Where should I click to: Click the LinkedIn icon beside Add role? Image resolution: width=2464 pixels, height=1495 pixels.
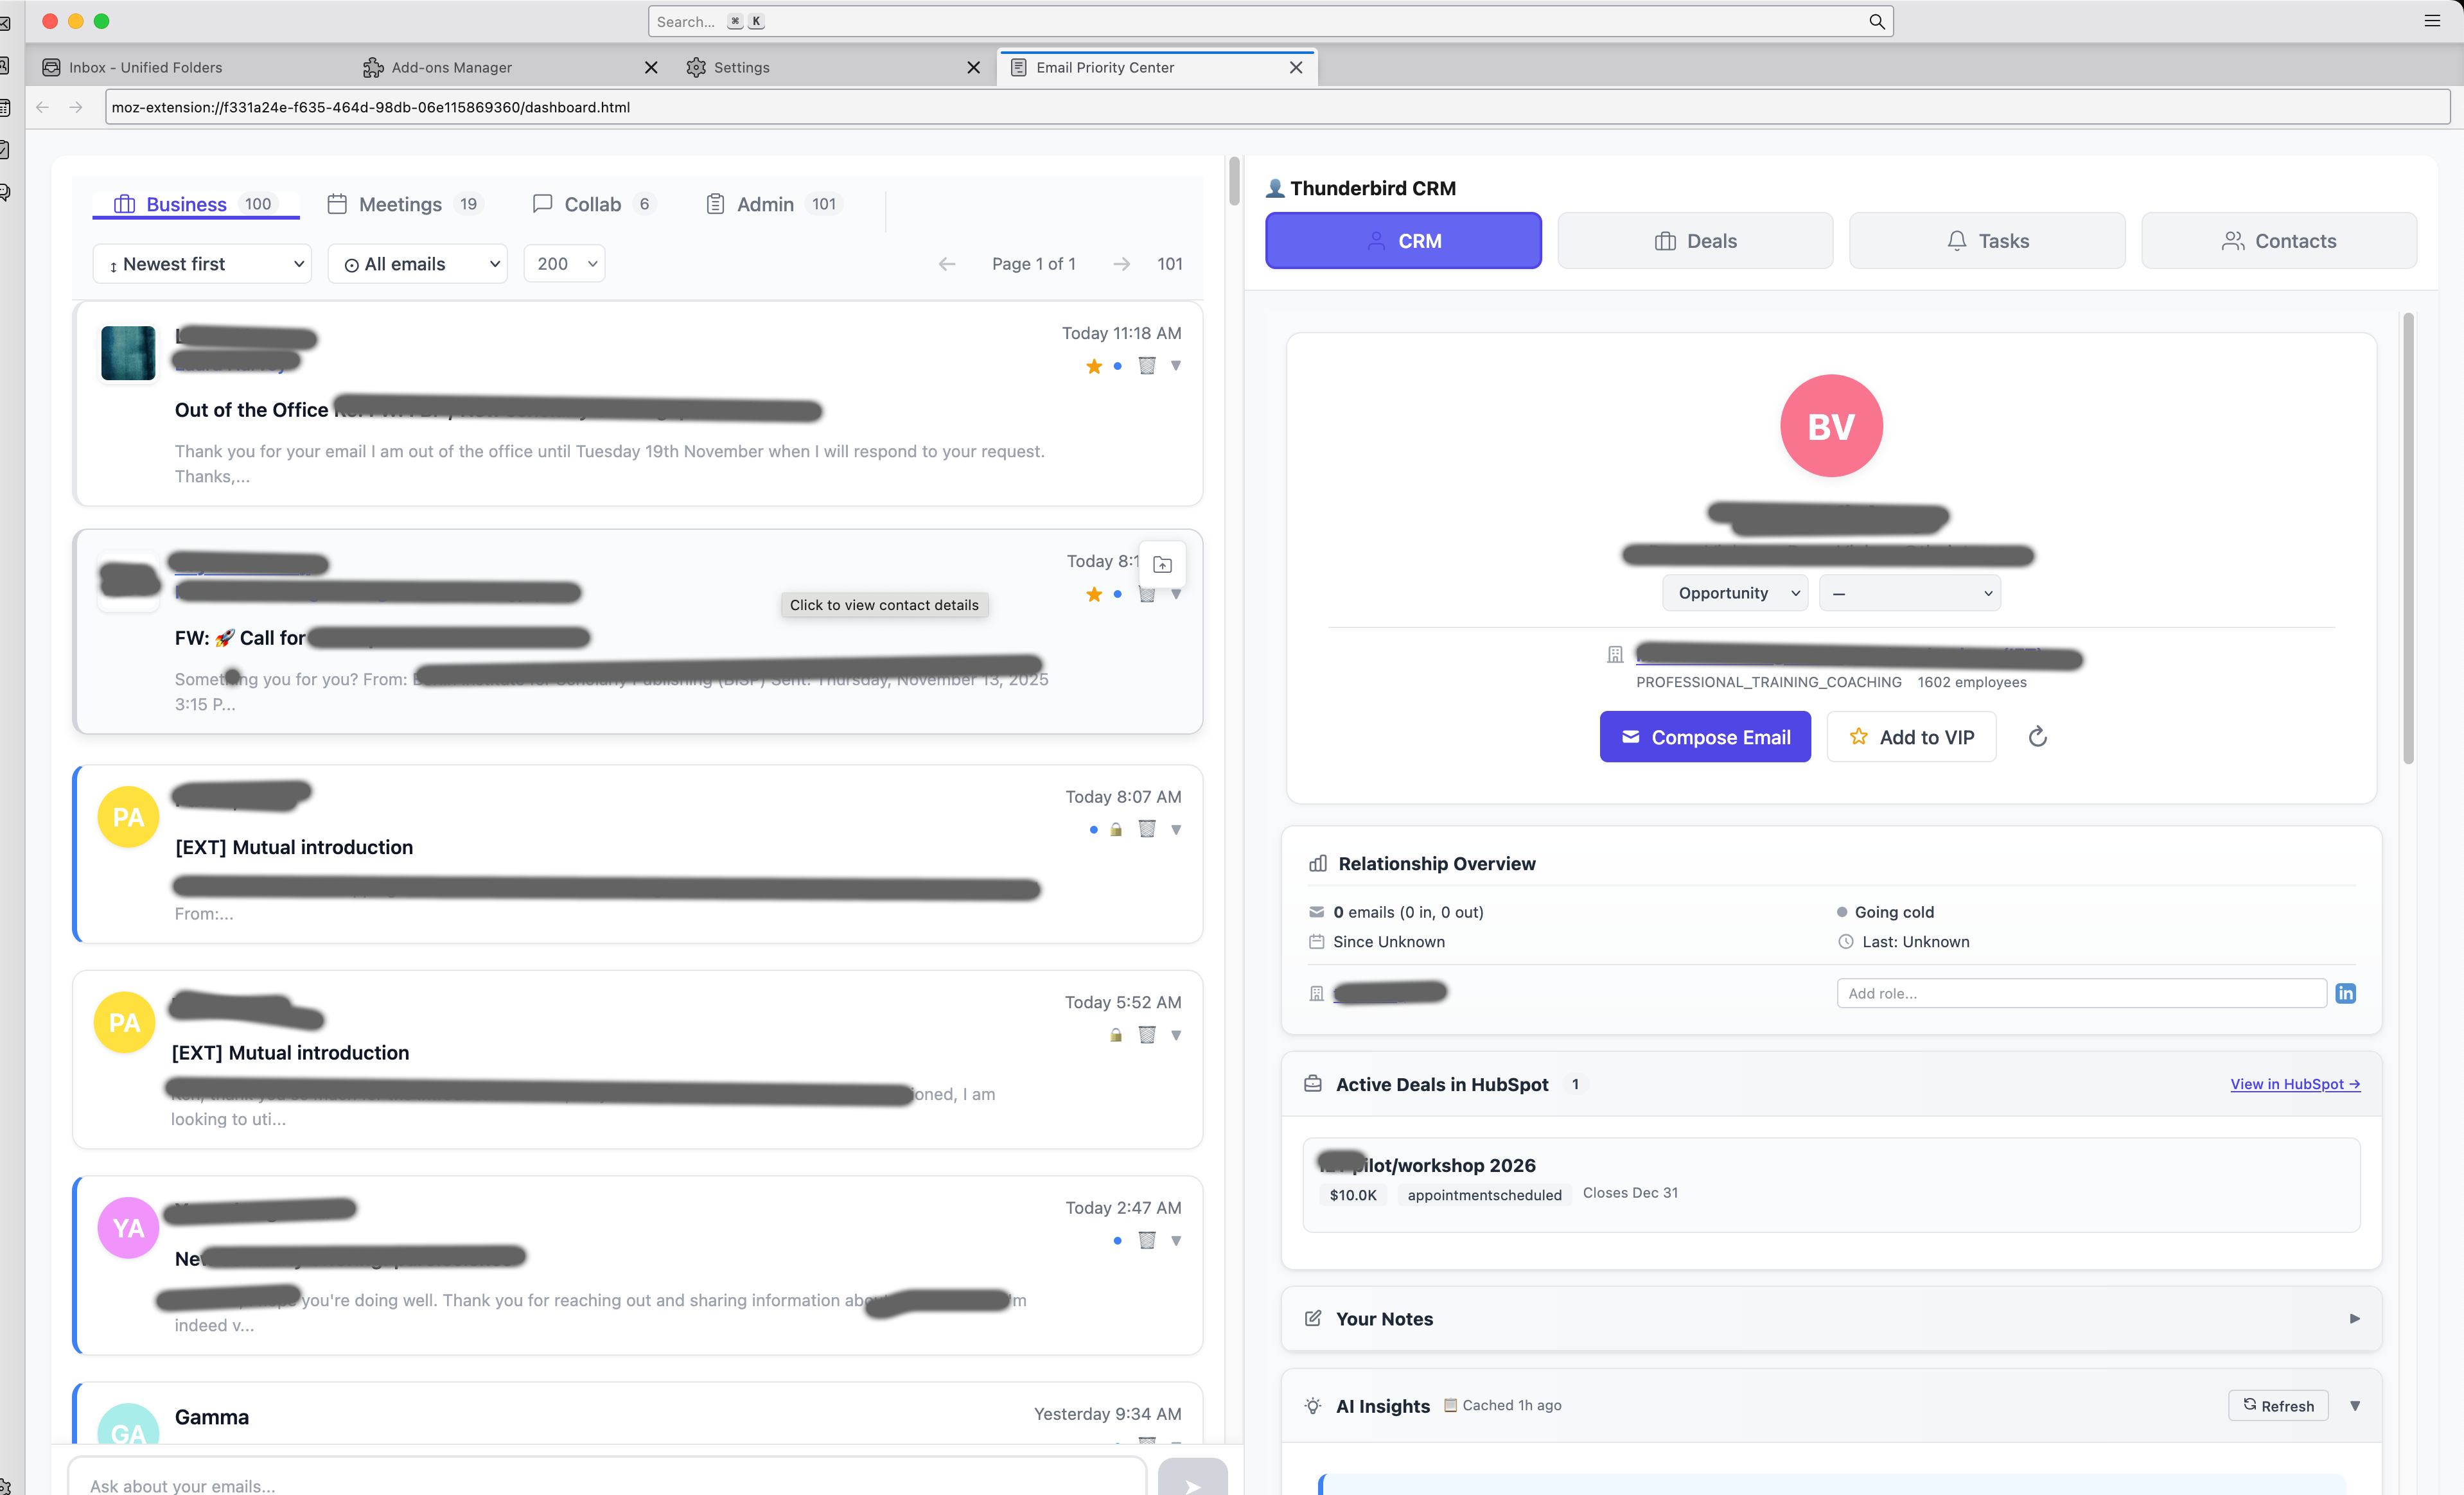click(x=2345, y=993)
